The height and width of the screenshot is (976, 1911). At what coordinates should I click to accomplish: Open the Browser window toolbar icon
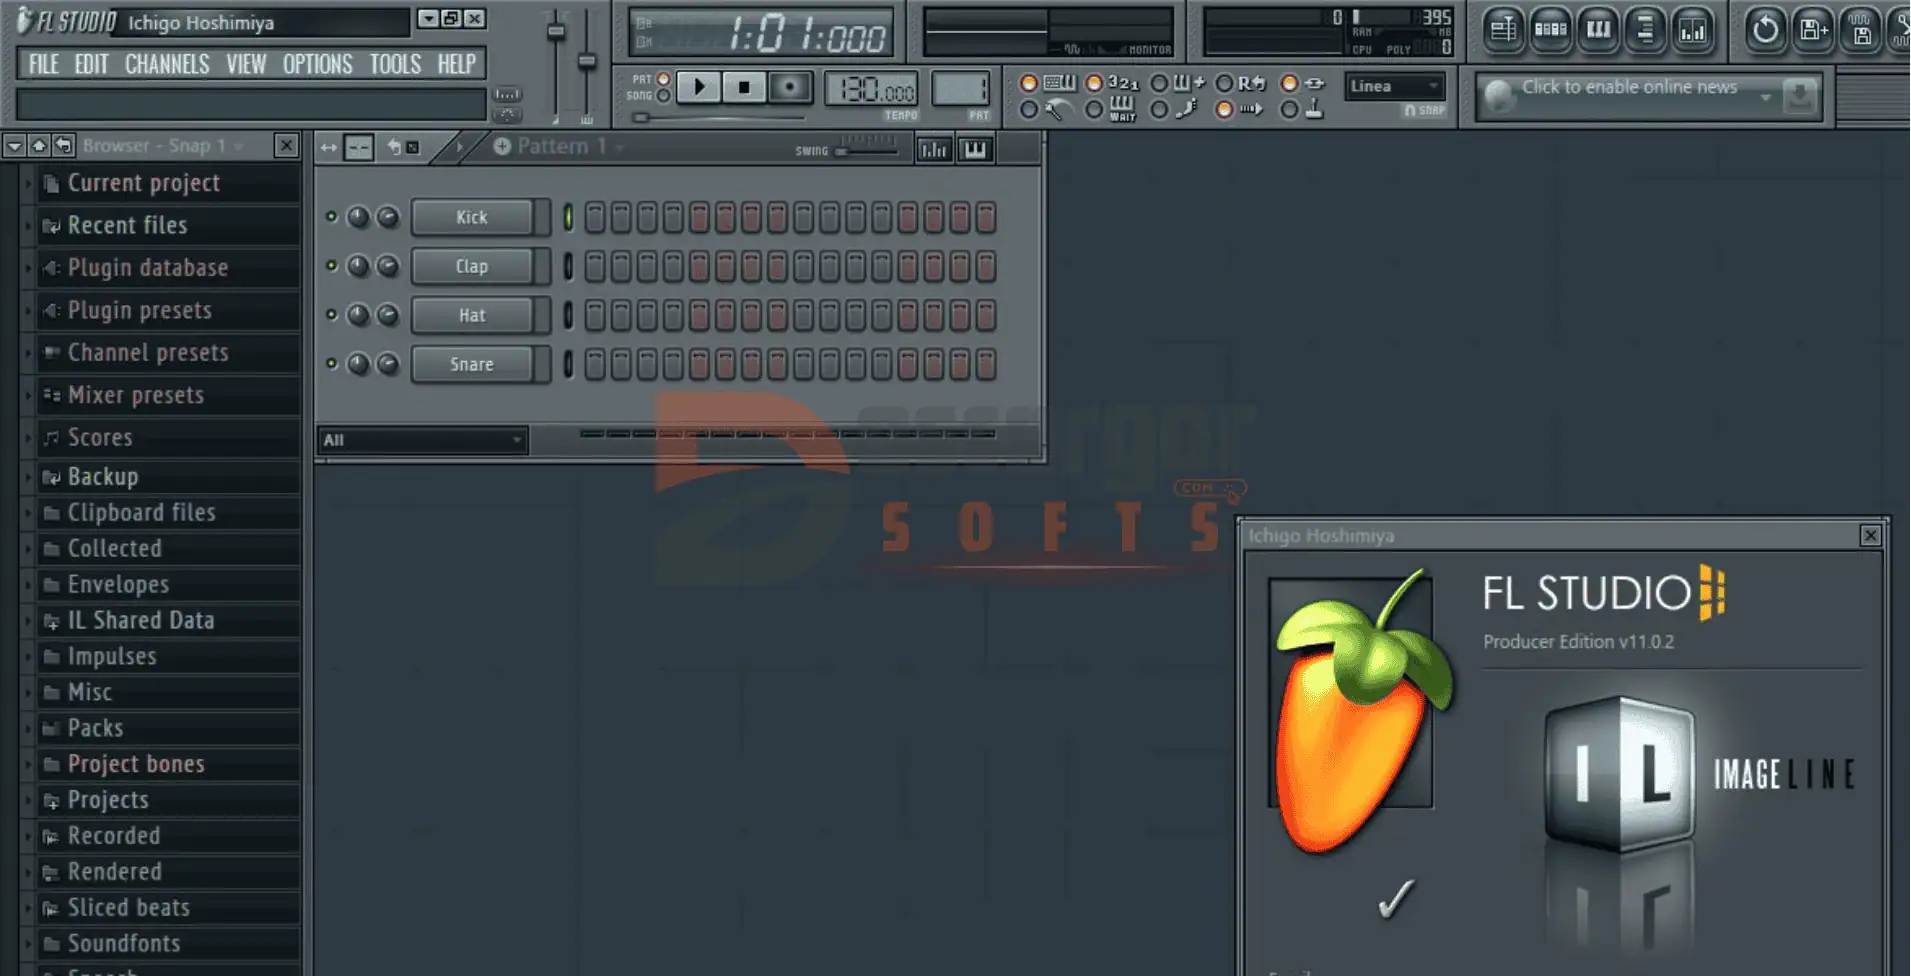pyautogui.click(x=1645, y=30)
